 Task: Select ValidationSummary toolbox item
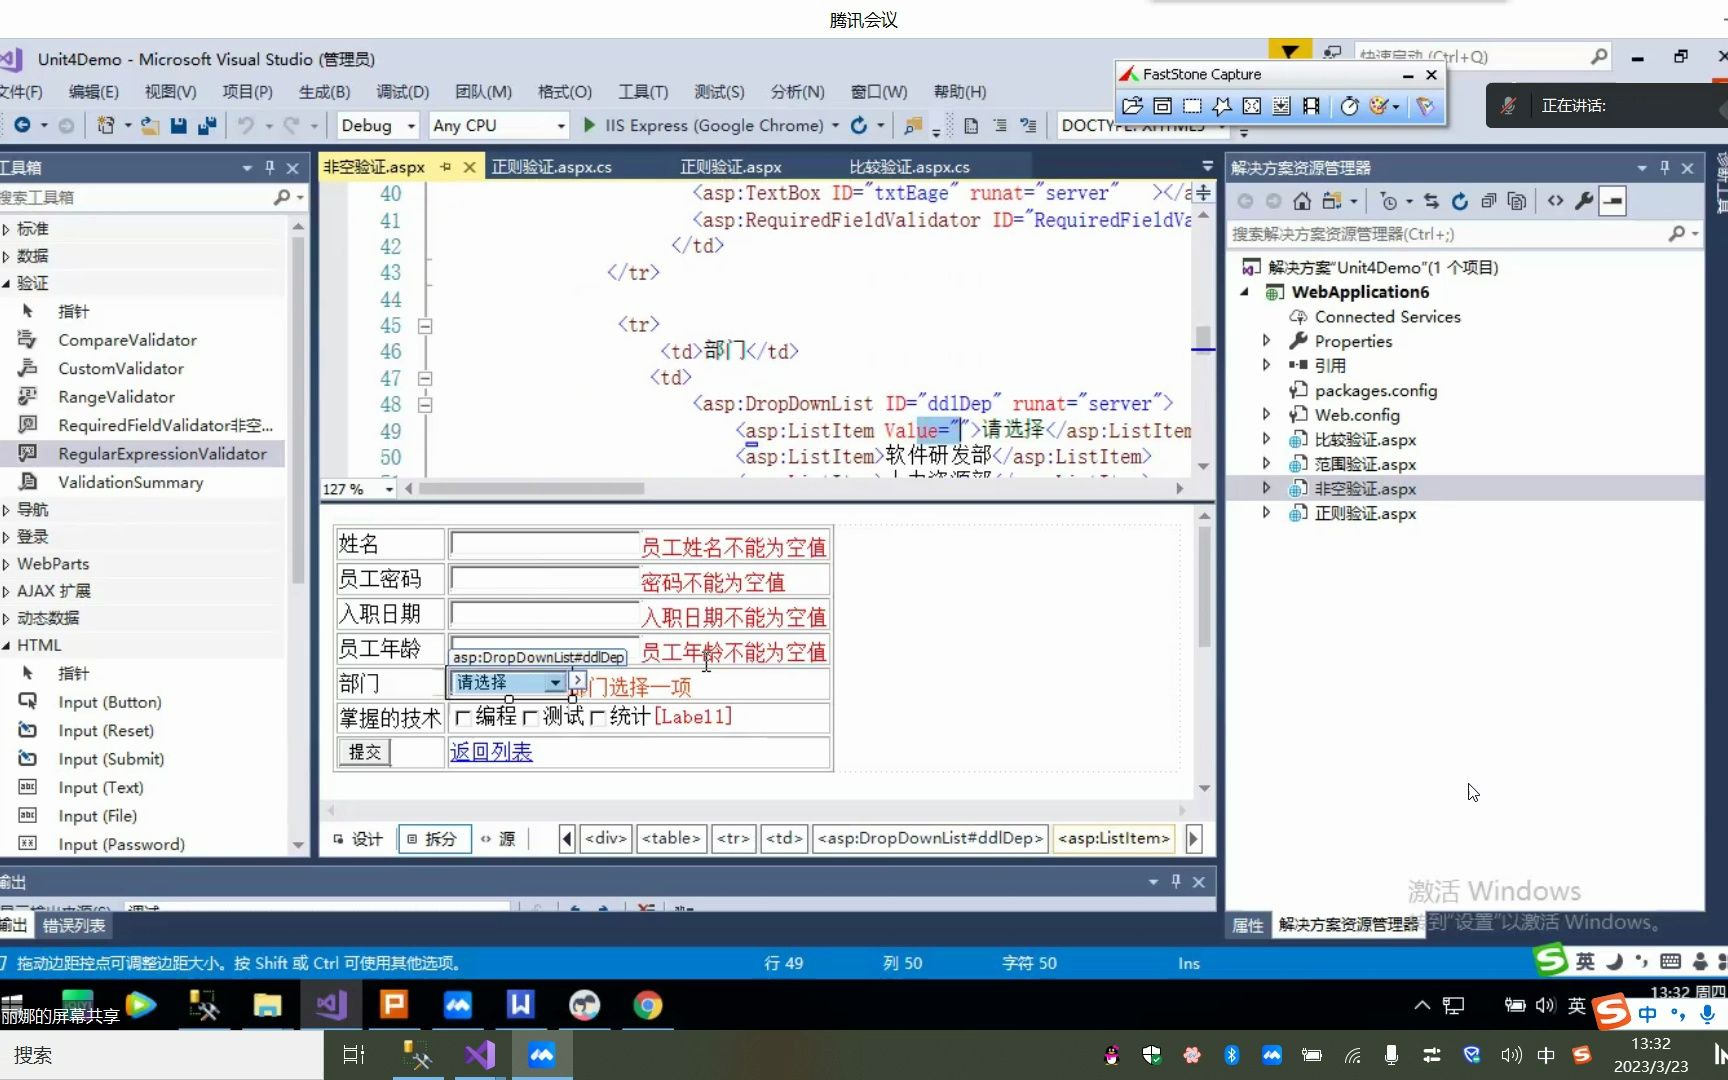point(130,482)
